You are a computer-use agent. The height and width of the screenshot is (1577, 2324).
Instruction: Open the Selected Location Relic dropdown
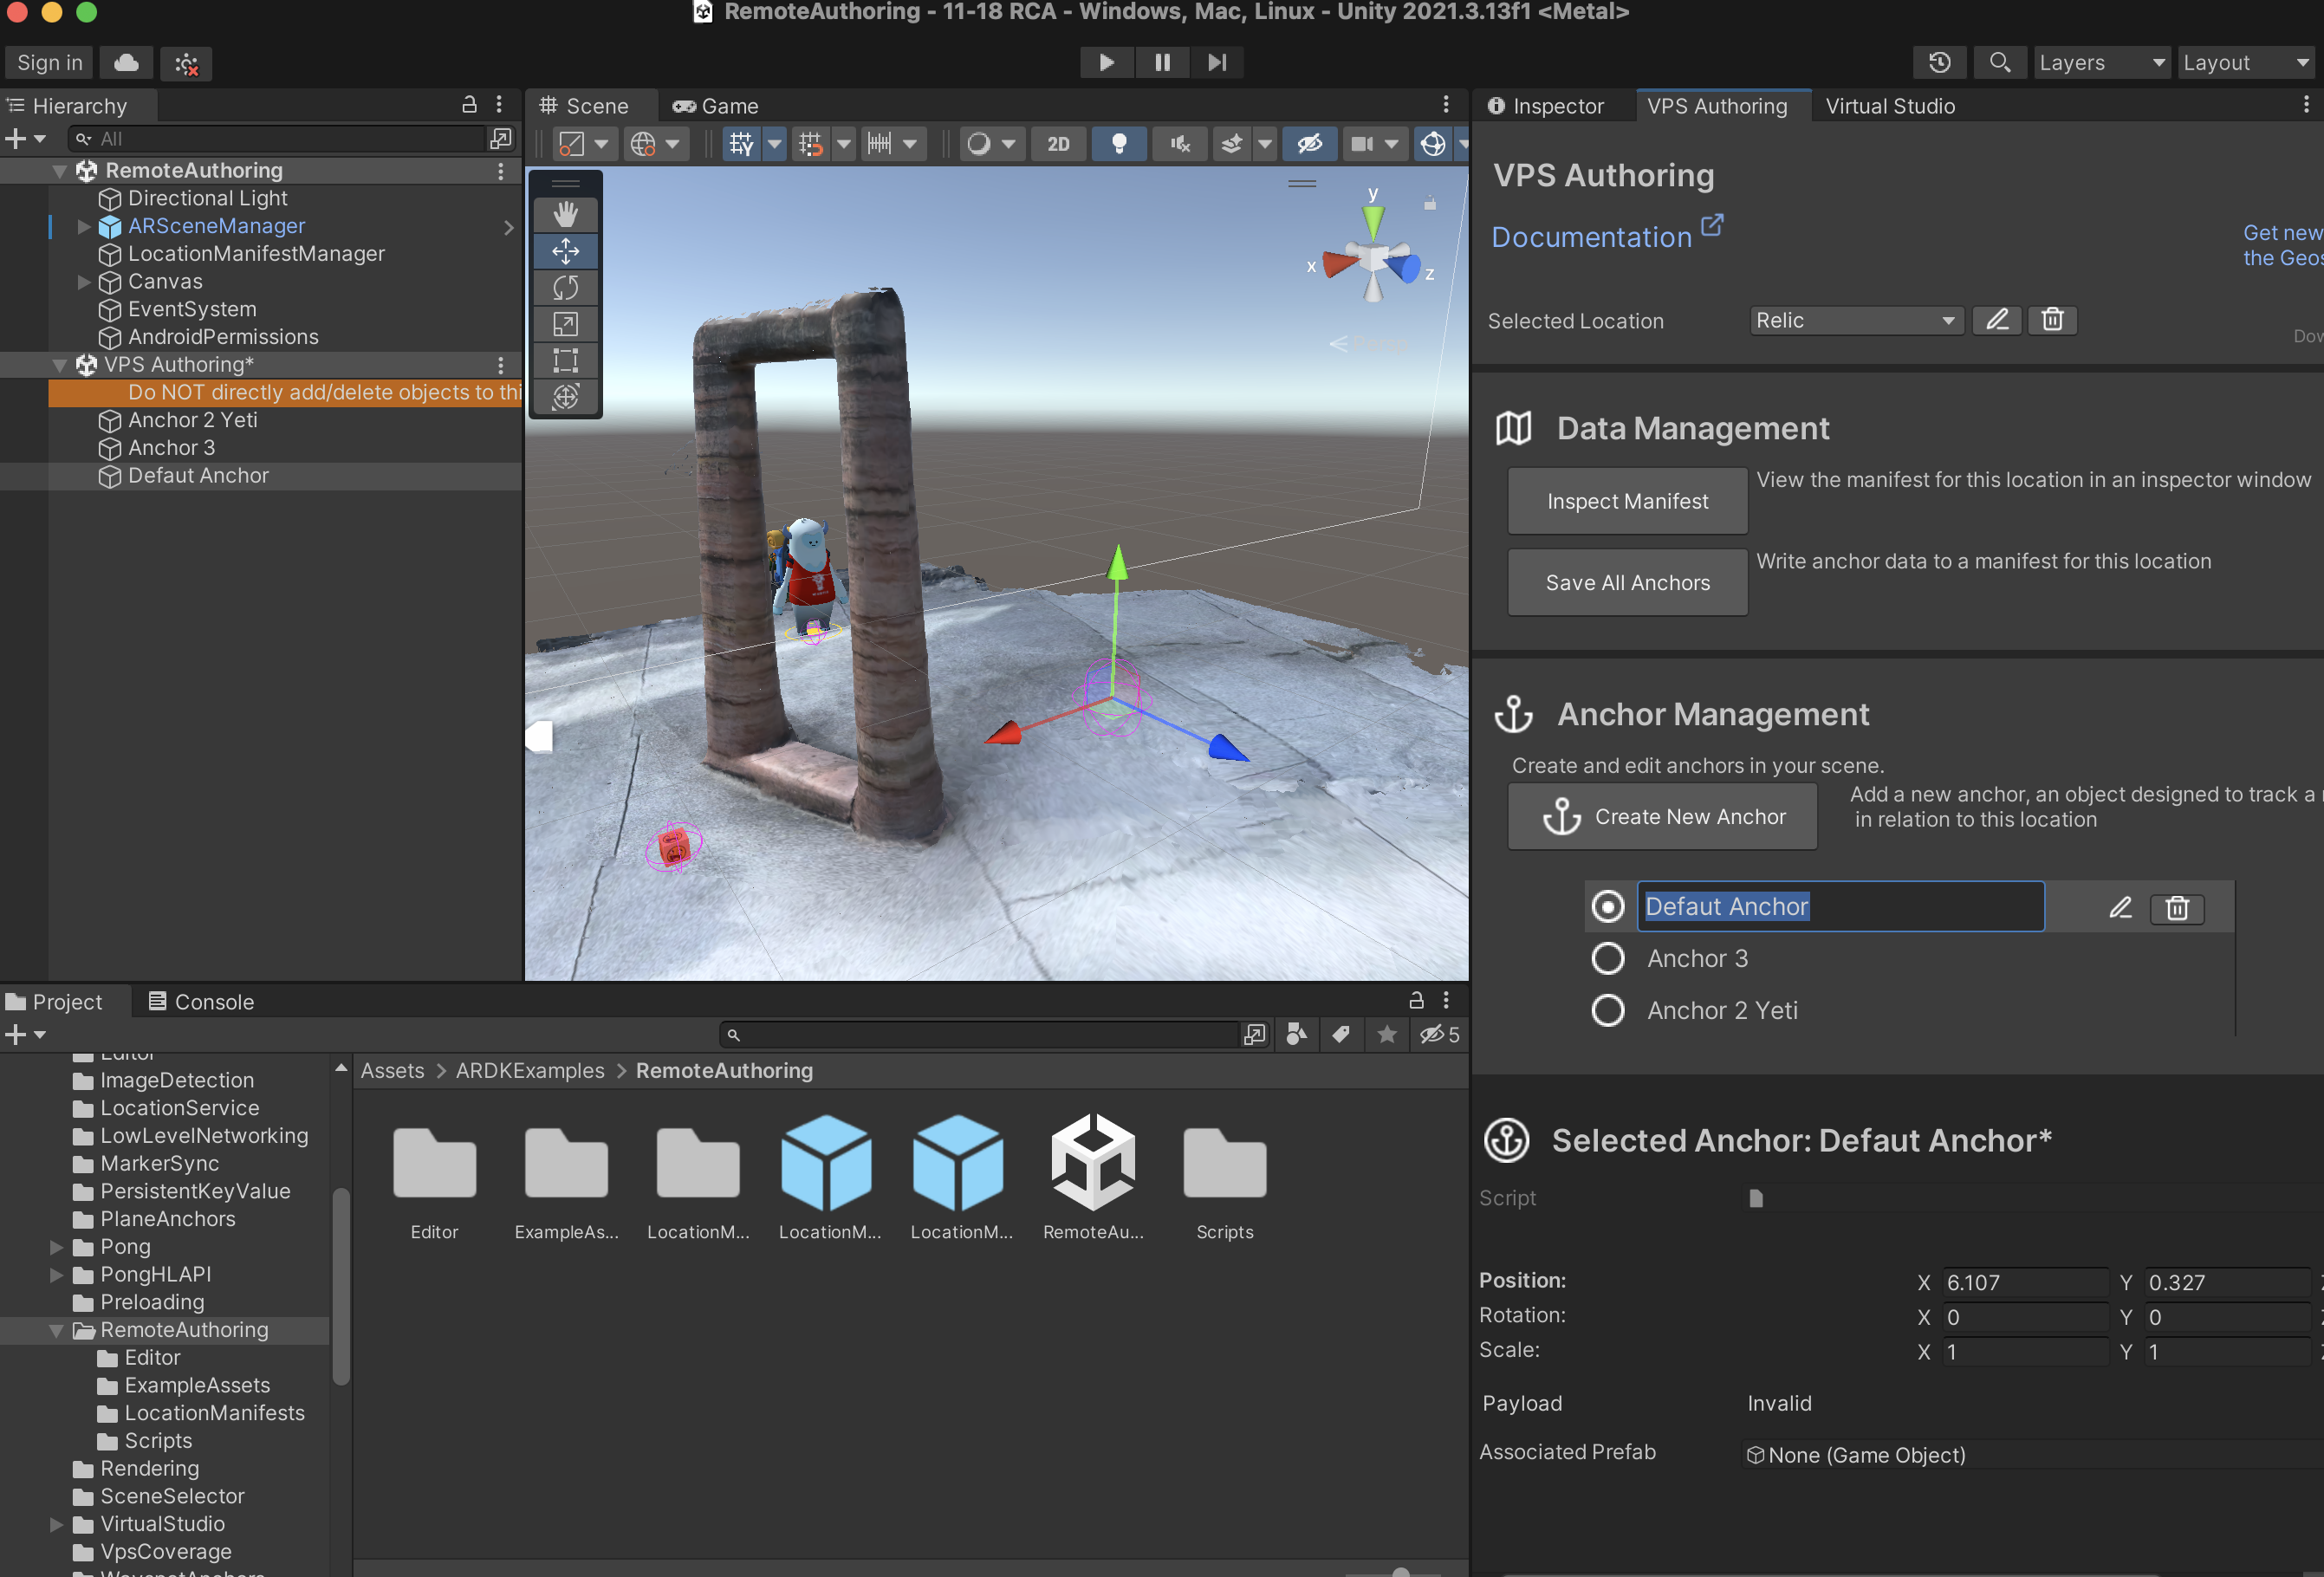(1855, 320)
